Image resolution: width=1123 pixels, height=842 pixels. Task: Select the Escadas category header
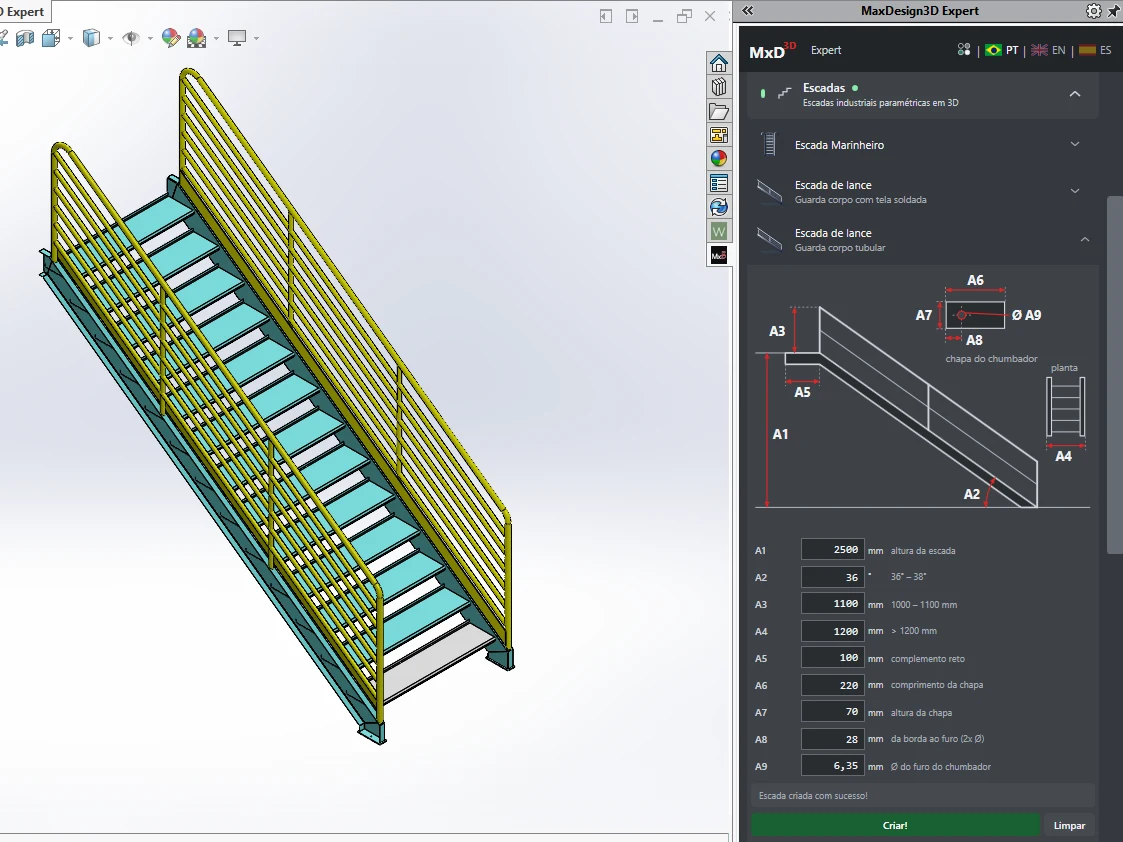[x=922, y=95]
